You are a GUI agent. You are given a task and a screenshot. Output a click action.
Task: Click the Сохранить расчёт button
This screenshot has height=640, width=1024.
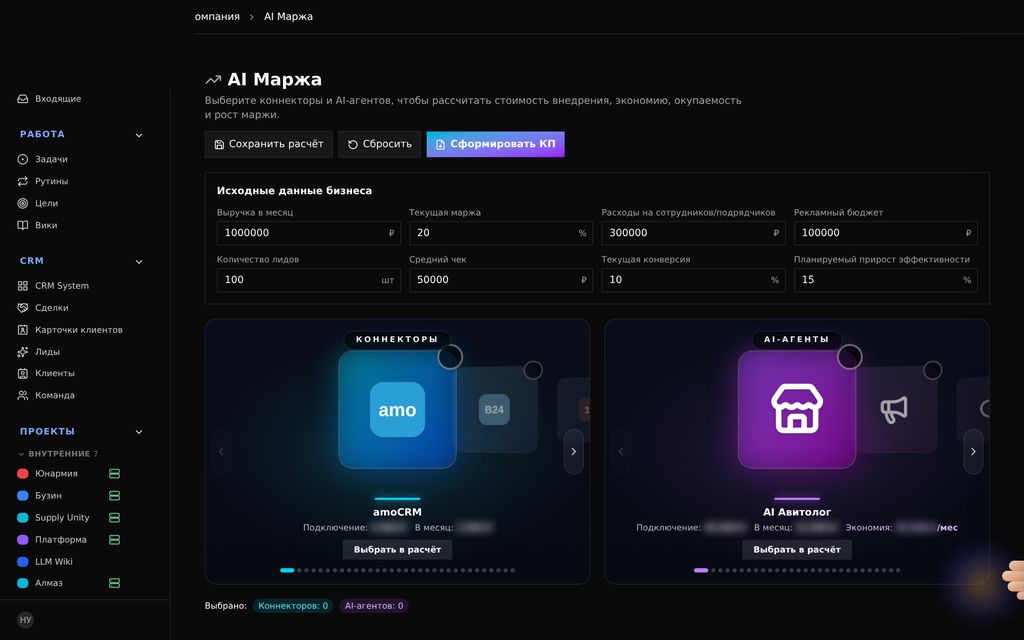tap(268, 144)
